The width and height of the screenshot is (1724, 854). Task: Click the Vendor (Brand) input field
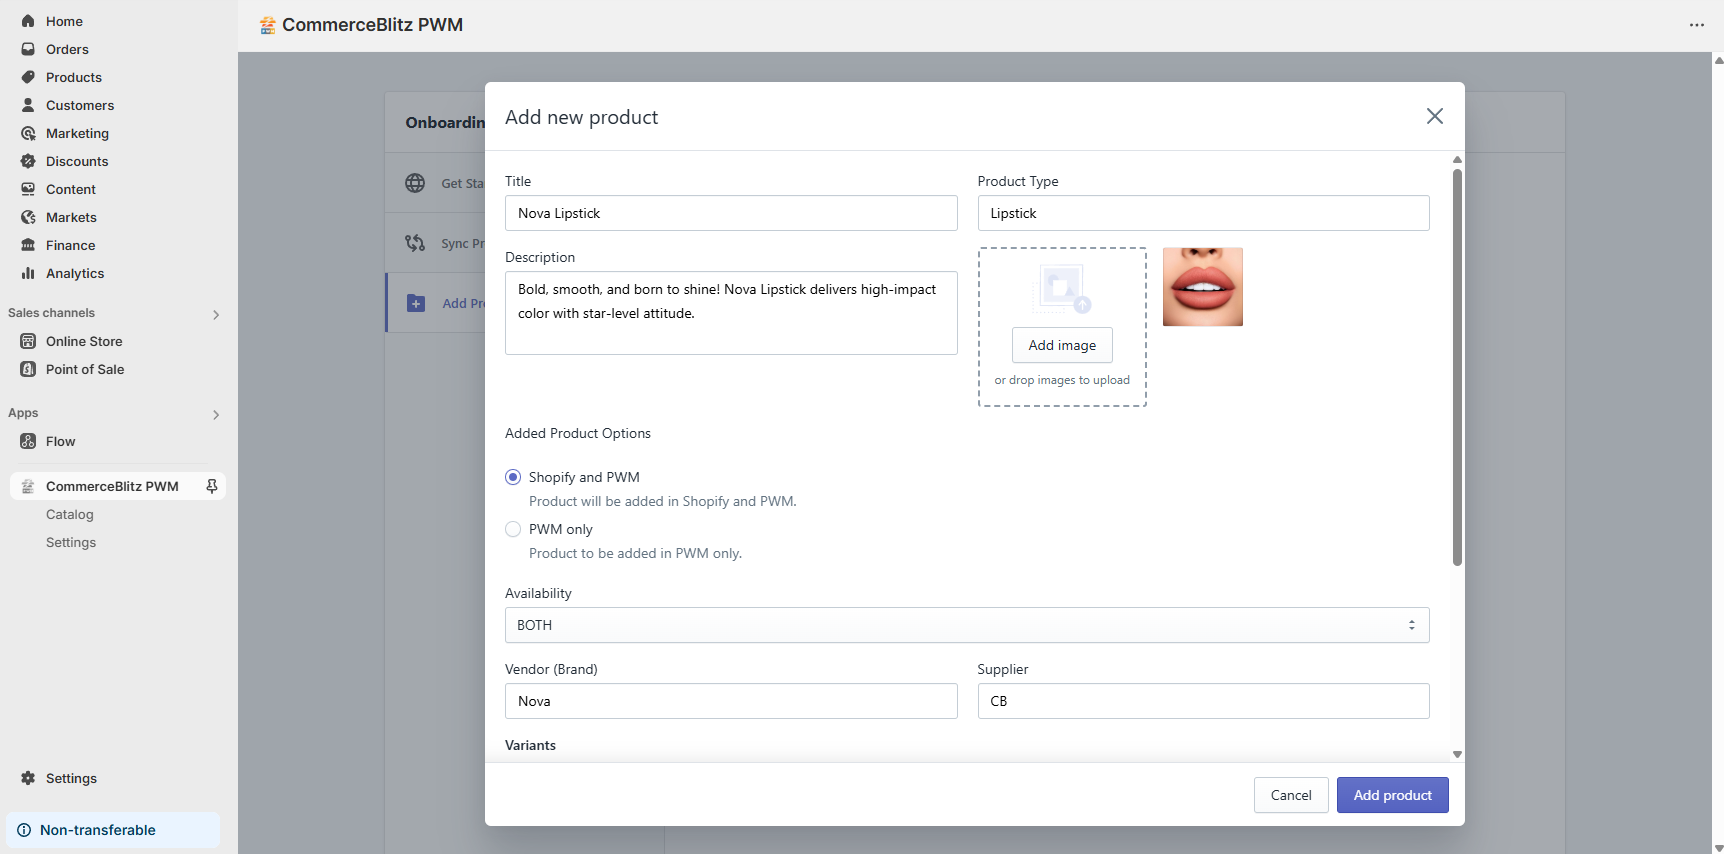pyautogui.click(x=731, y=701)
